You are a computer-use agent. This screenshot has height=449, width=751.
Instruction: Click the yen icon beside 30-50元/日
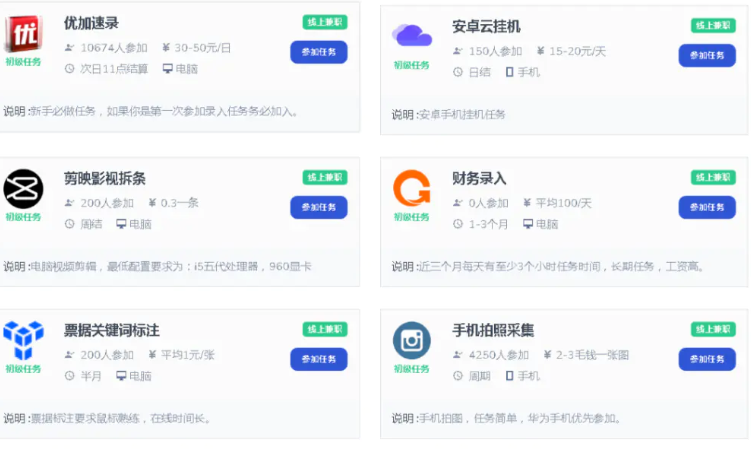[x=166, y=47]
